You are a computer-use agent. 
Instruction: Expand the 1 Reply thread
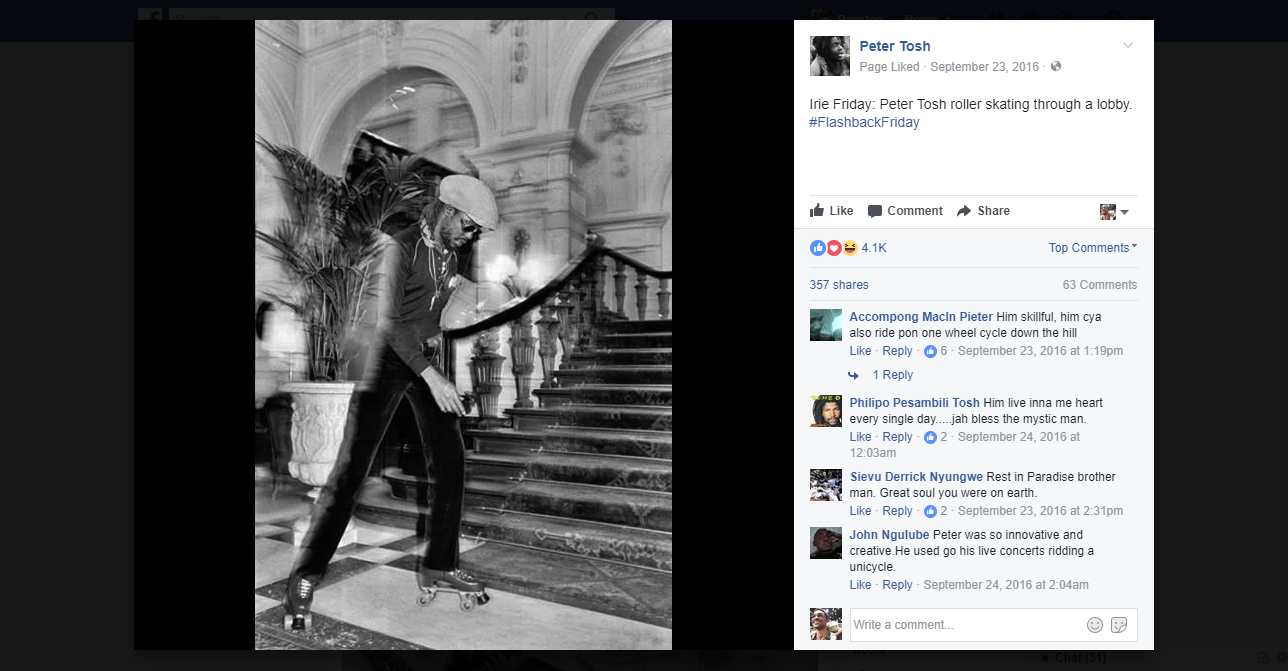click(x=892, y=375)
